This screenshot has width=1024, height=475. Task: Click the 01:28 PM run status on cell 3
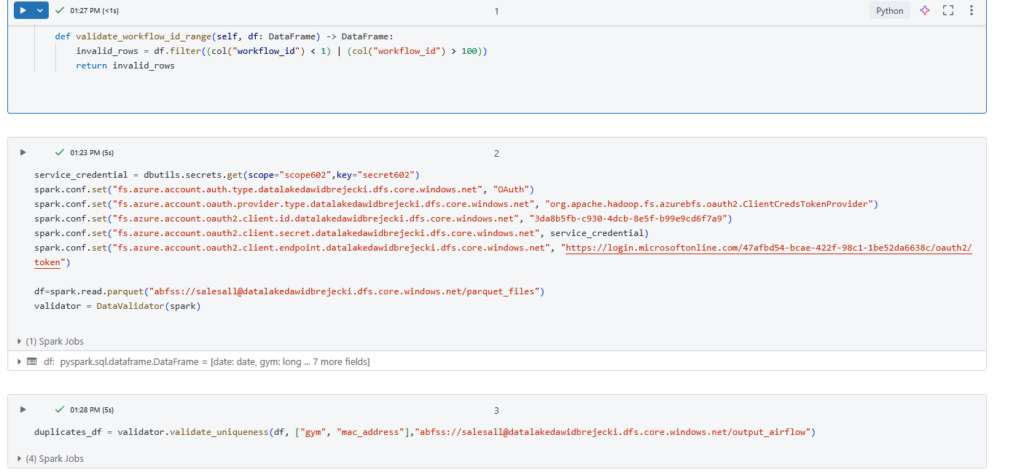tap(92, 410)
